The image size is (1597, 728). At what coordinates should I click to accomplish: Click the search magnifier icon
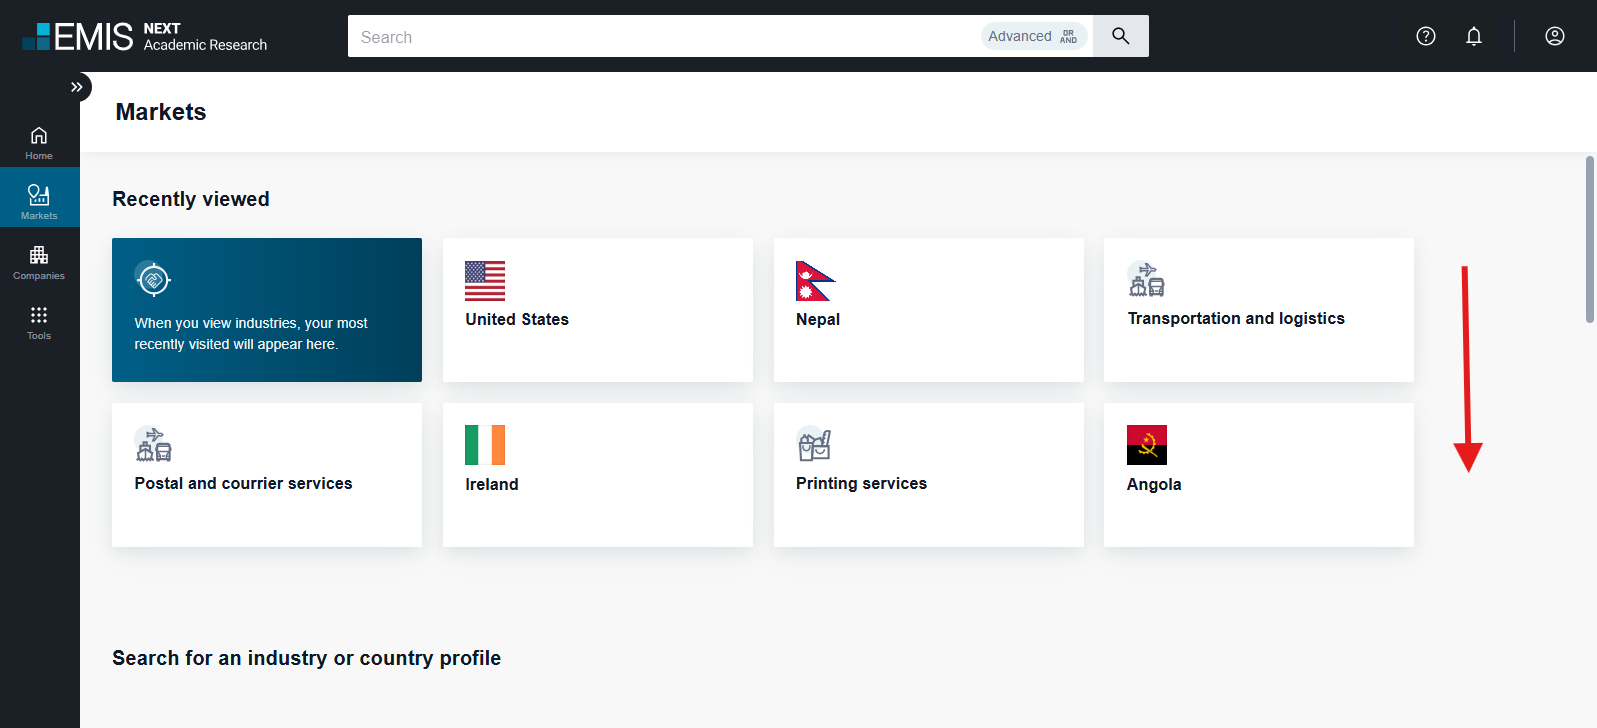[x=1120, y=36]
